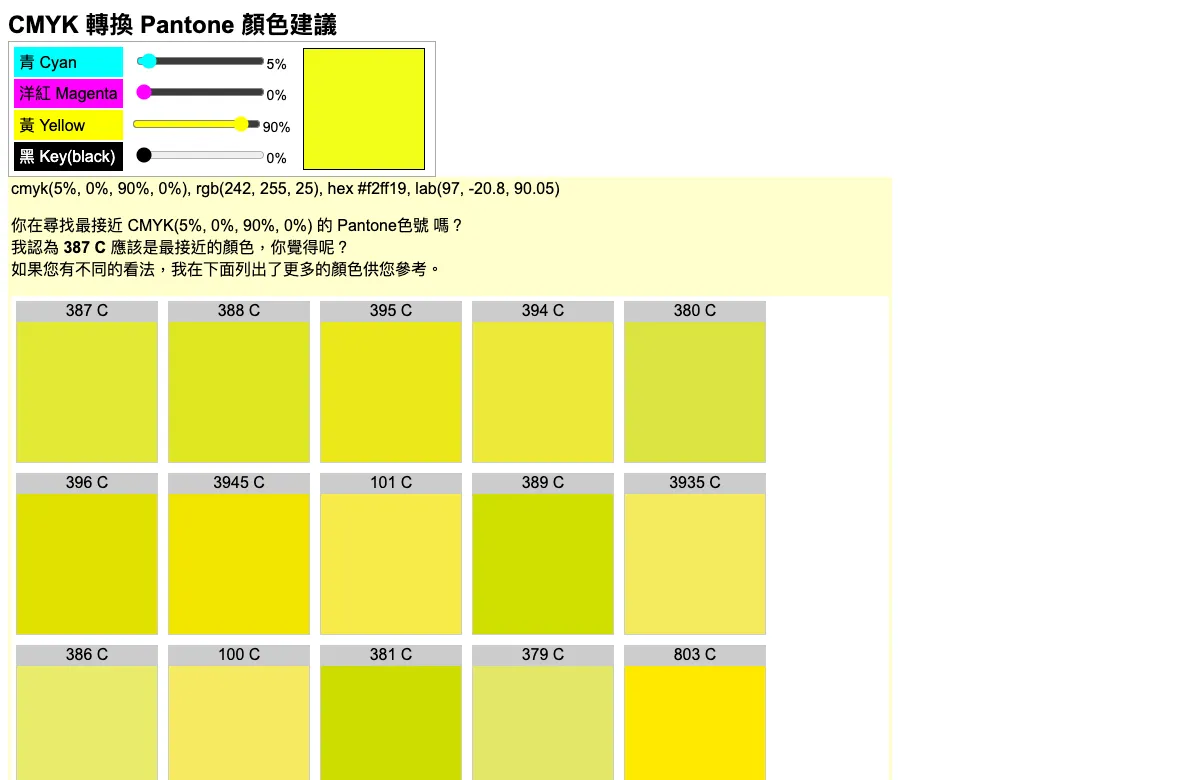
Task: Click the 黑 Key(black) label
Action: coord(68,156)
